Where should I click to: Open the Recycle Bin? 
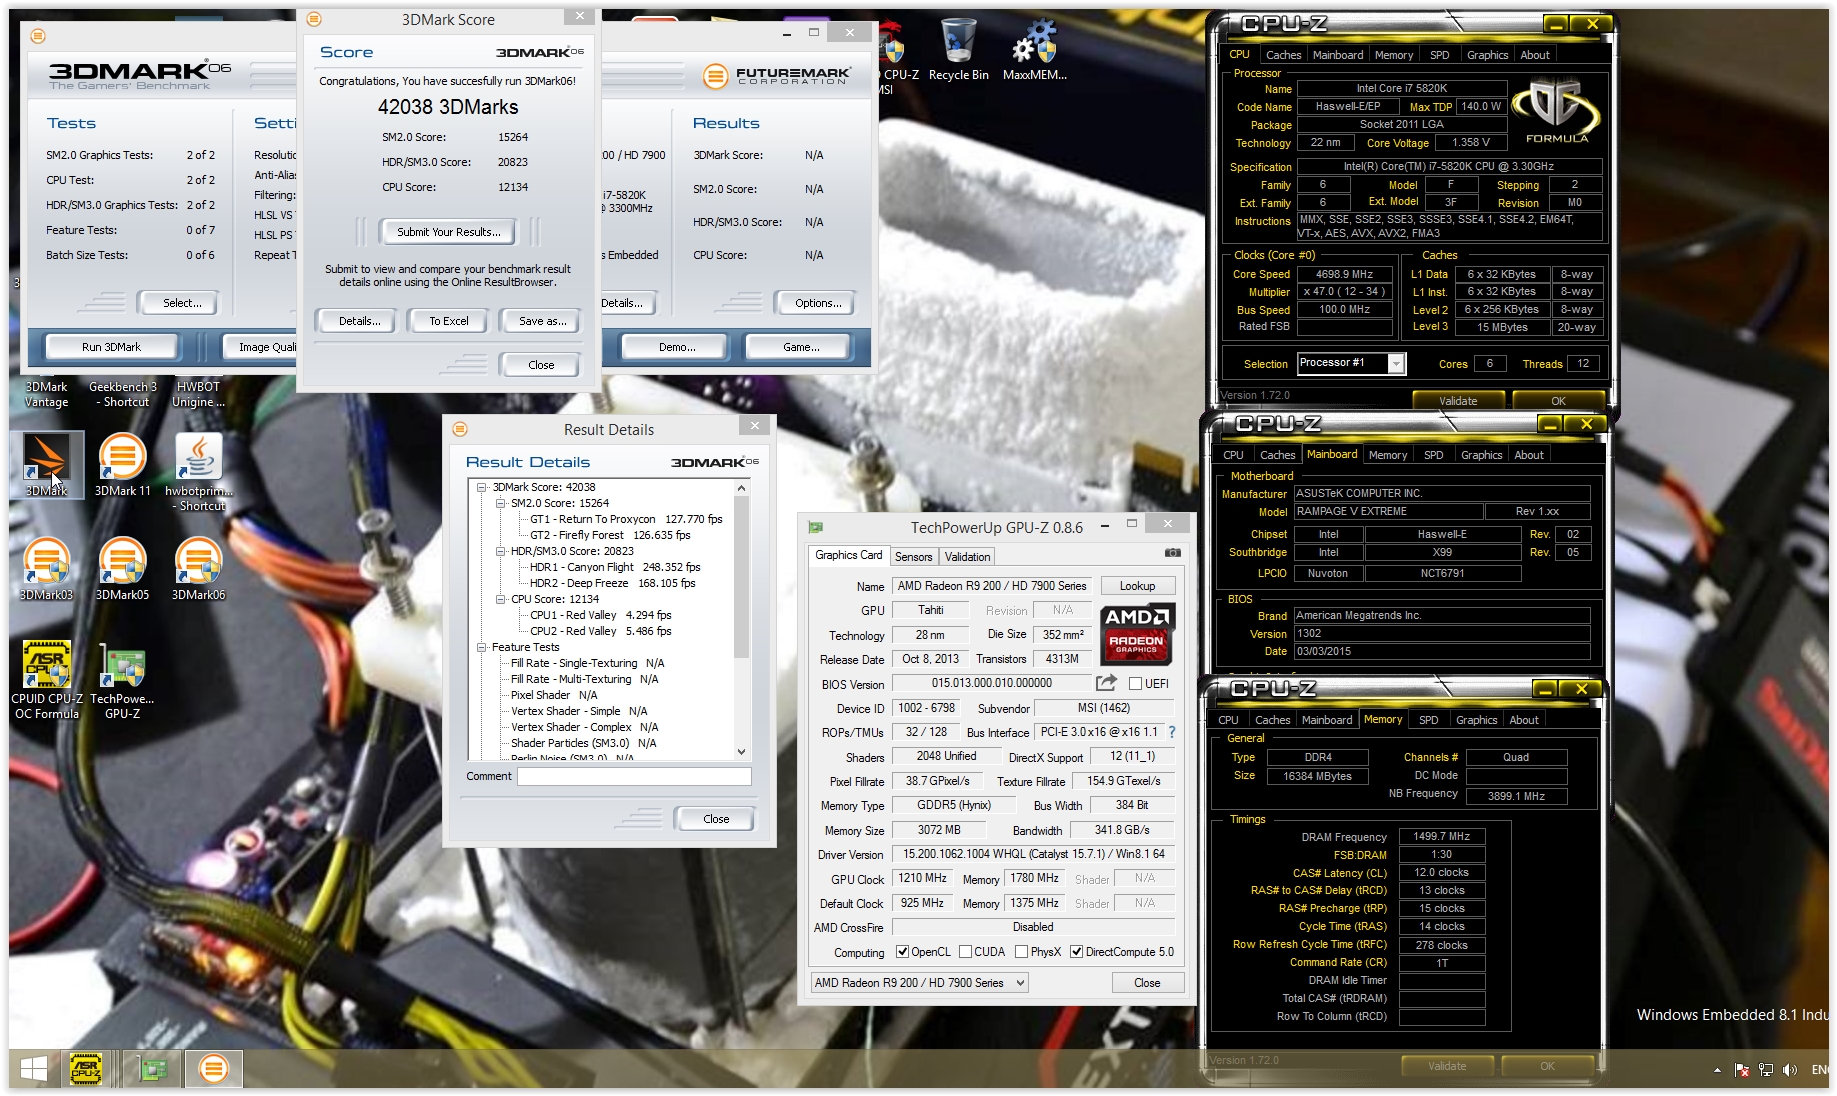tap(958, 50)
